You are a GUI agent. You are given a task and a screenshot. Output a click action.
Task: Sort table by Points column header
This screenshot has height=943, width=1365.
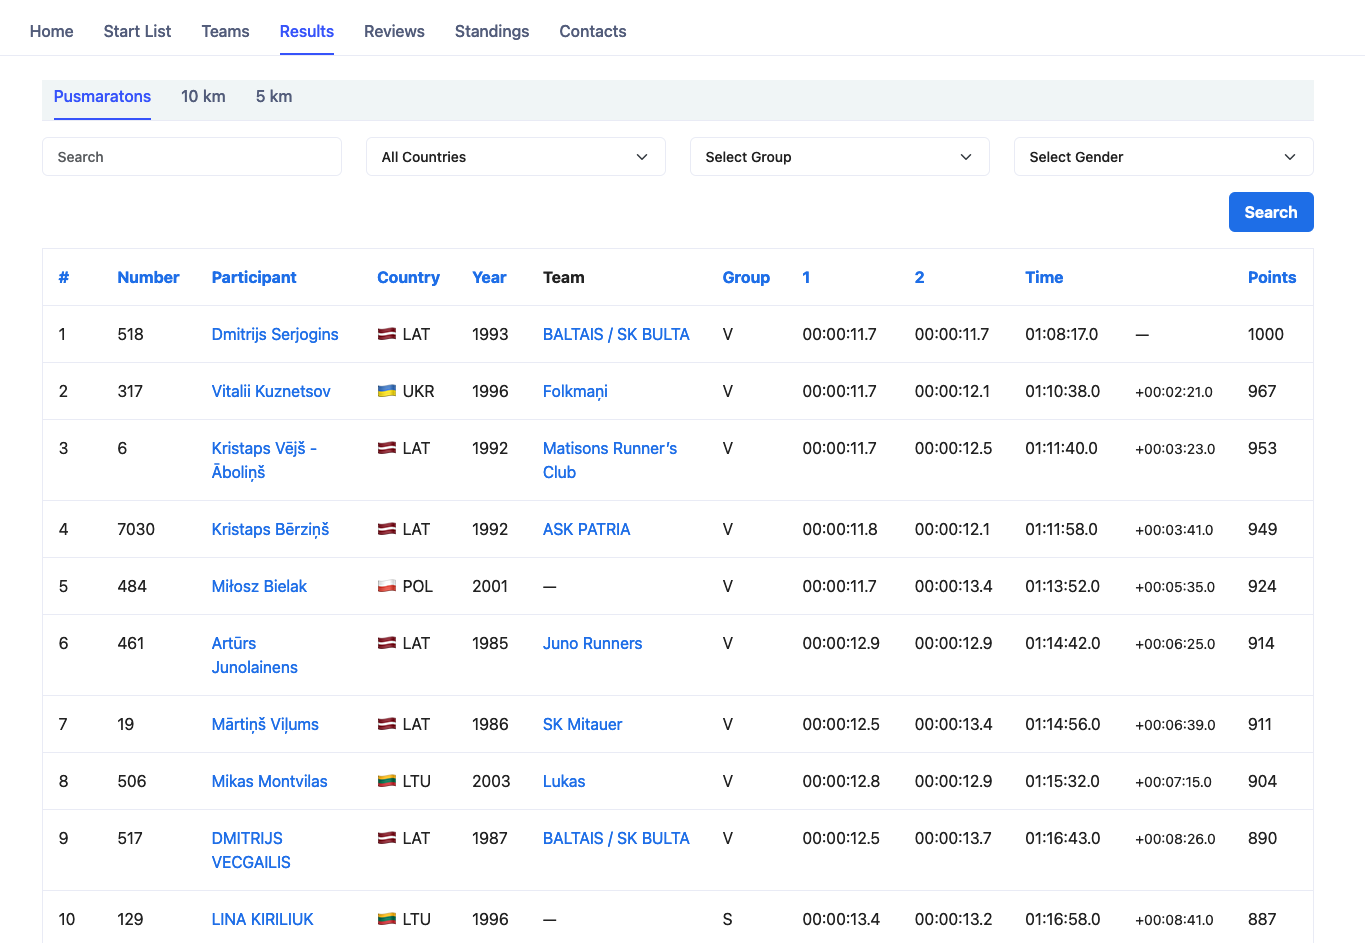coord(1271,277)
